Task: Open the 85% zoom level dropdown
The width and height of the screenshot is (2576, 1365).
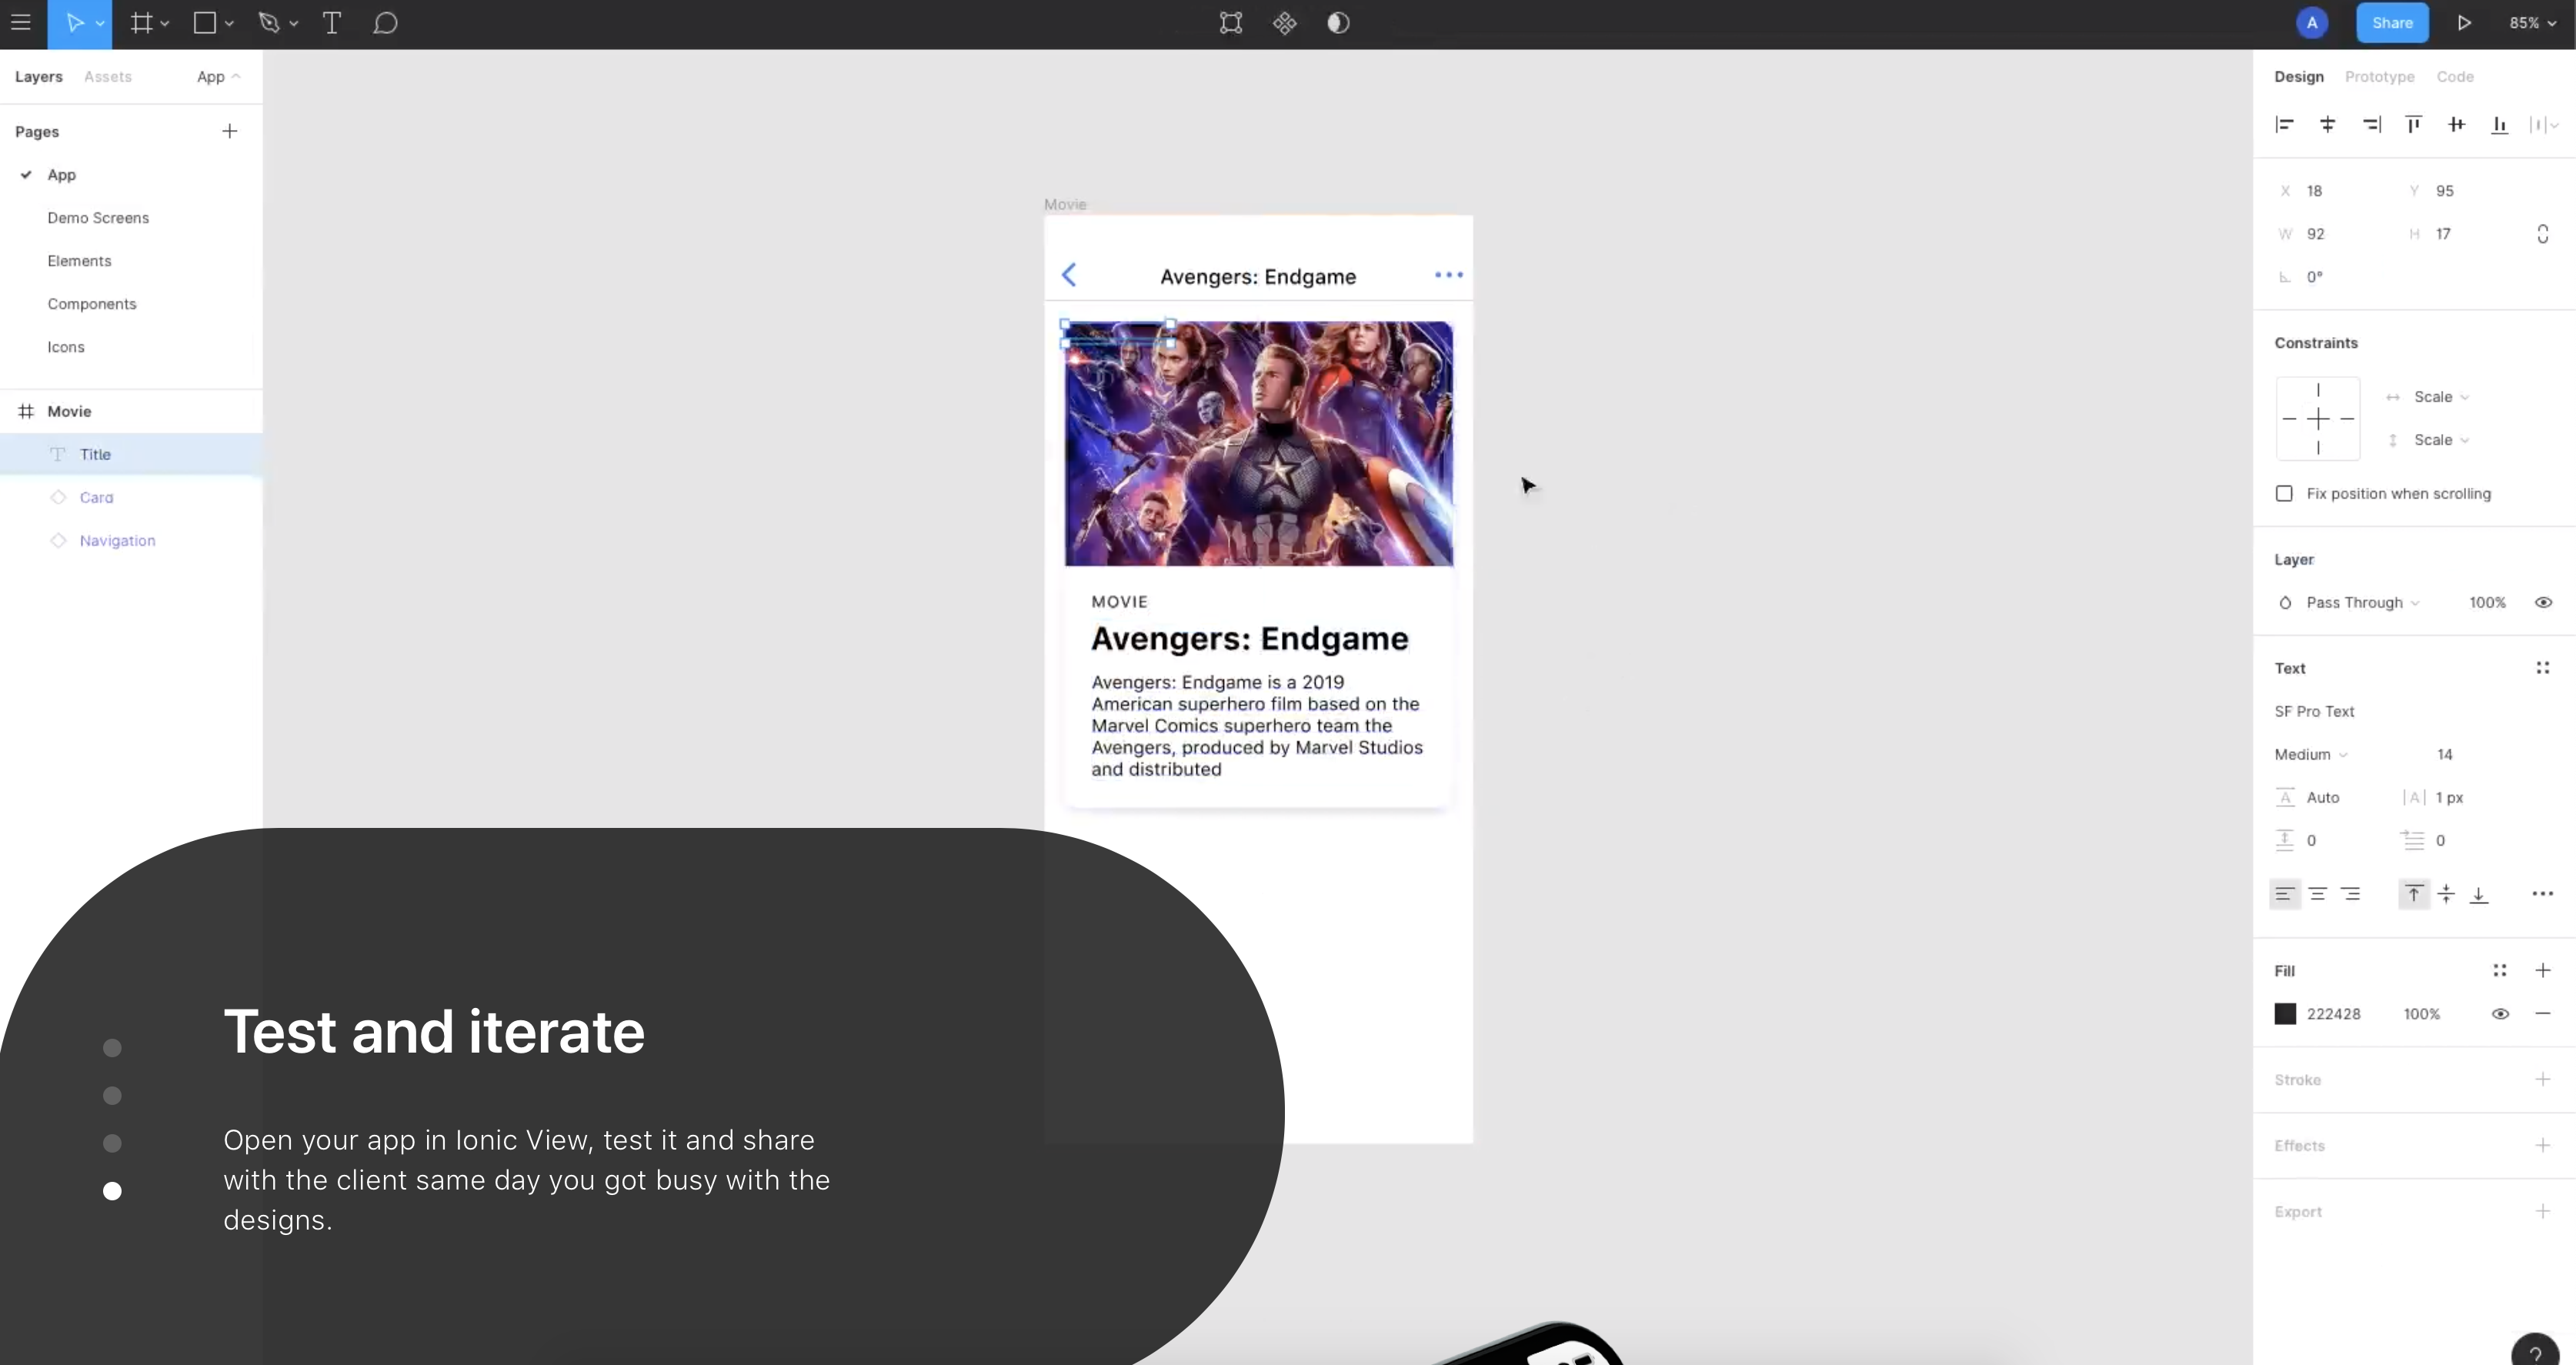Action: [2532, 23]
